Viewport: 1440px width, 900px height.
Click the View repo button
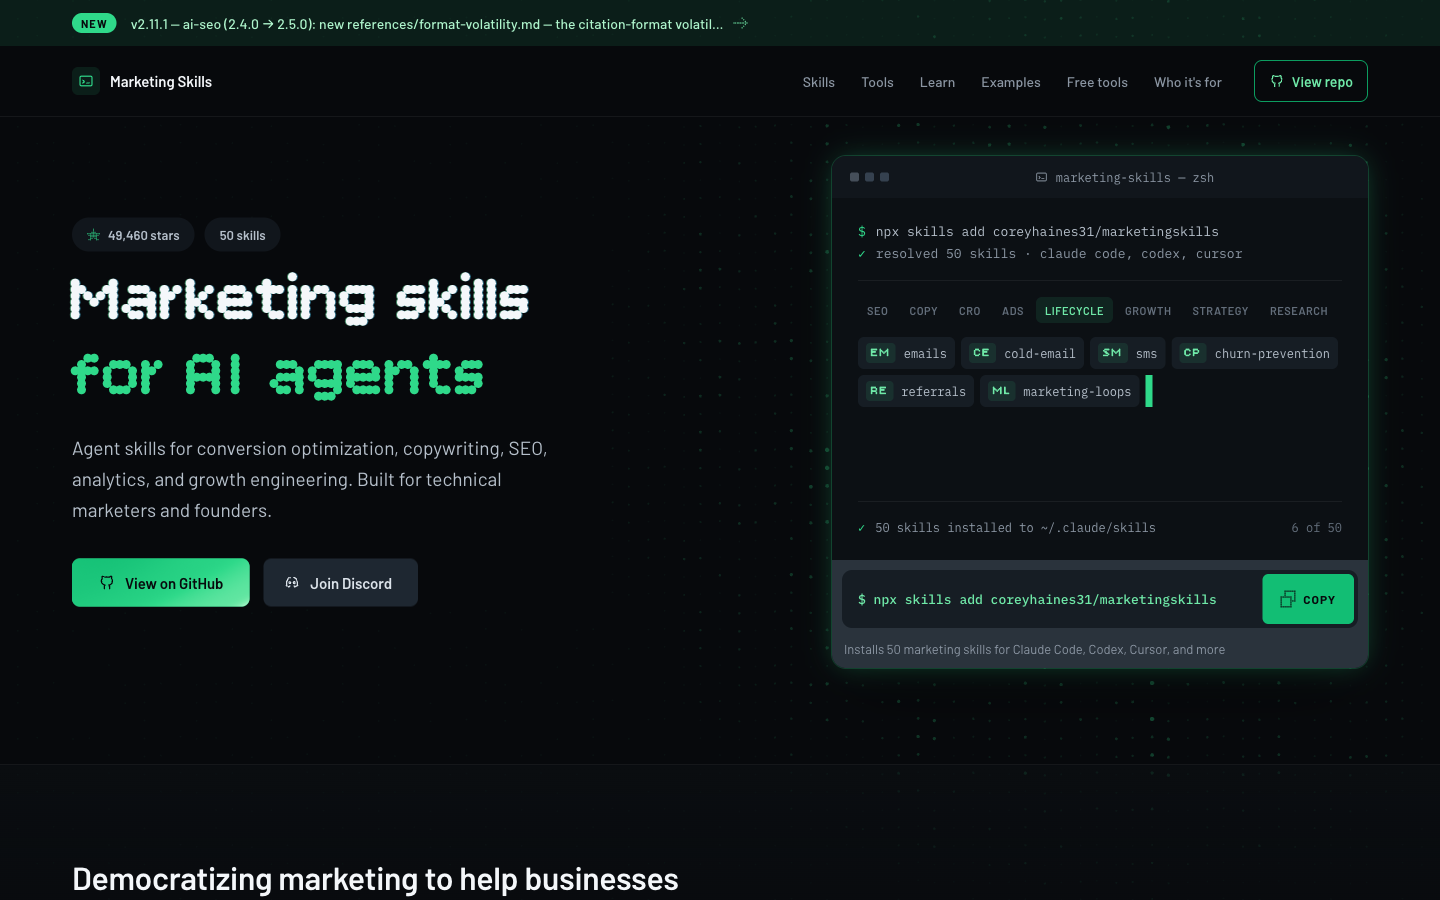pyautogui.click(x=1310, y=81)
